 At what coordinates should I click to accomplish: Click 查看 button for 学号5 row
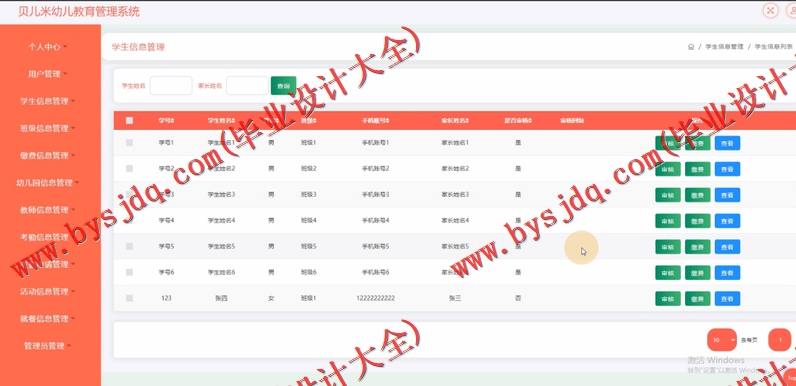click(x=727, y=247)
